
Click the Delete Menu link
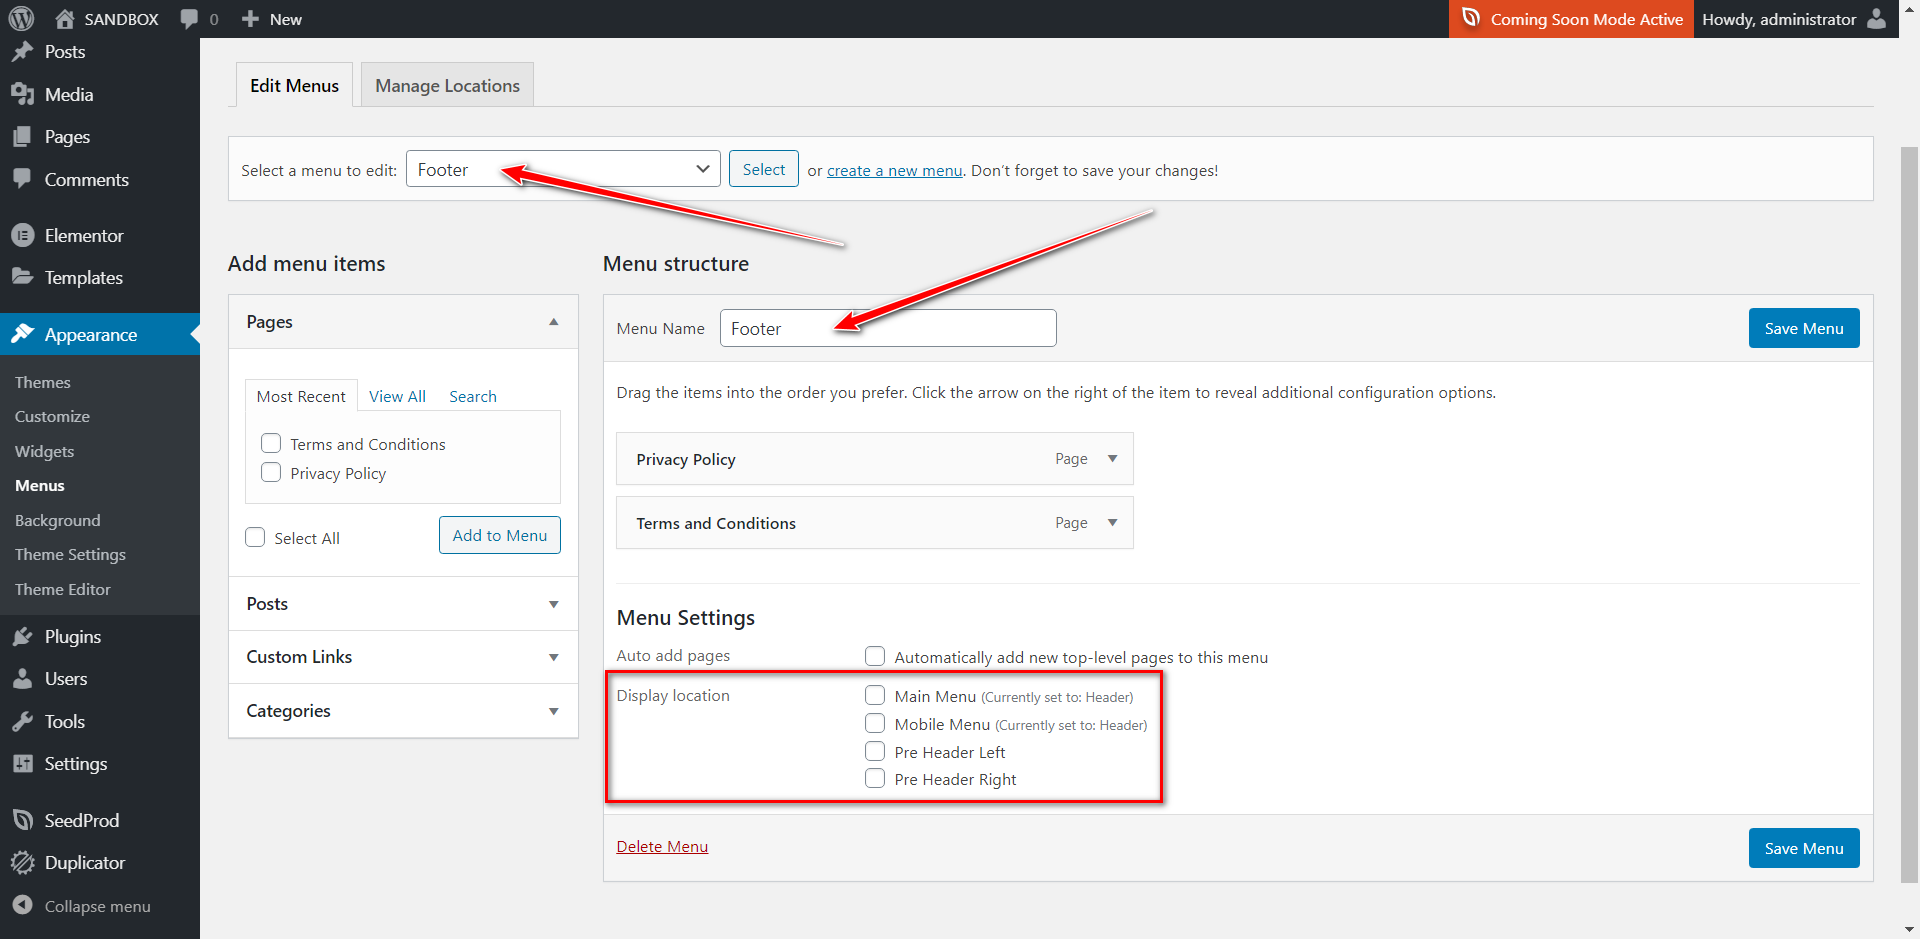point(662,846)
